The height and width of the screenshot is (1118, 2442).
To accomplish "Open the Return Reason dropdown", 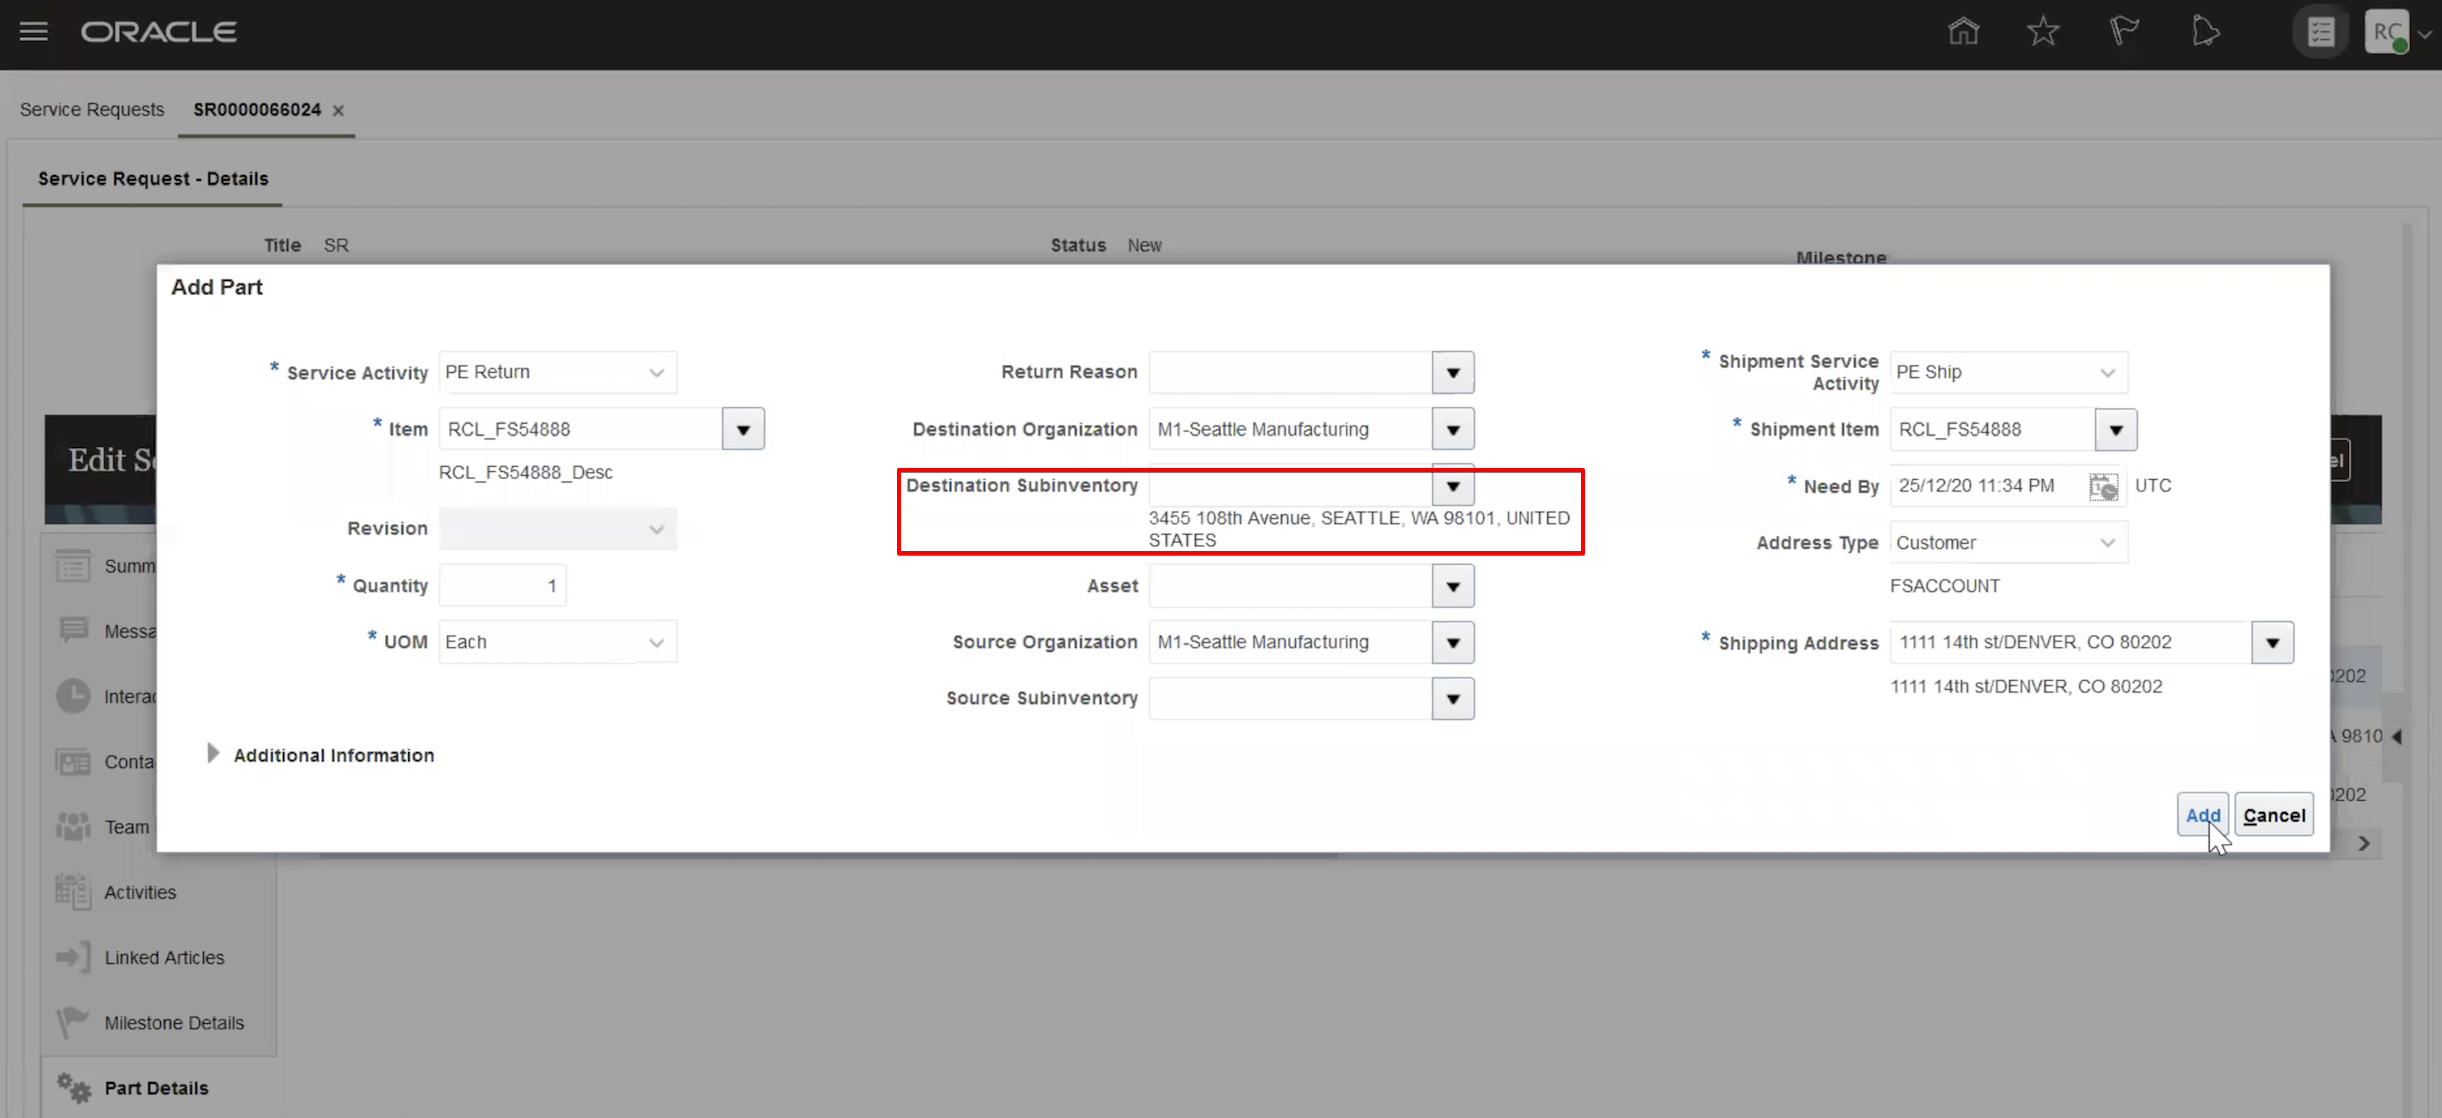I will coord(1453,372).
